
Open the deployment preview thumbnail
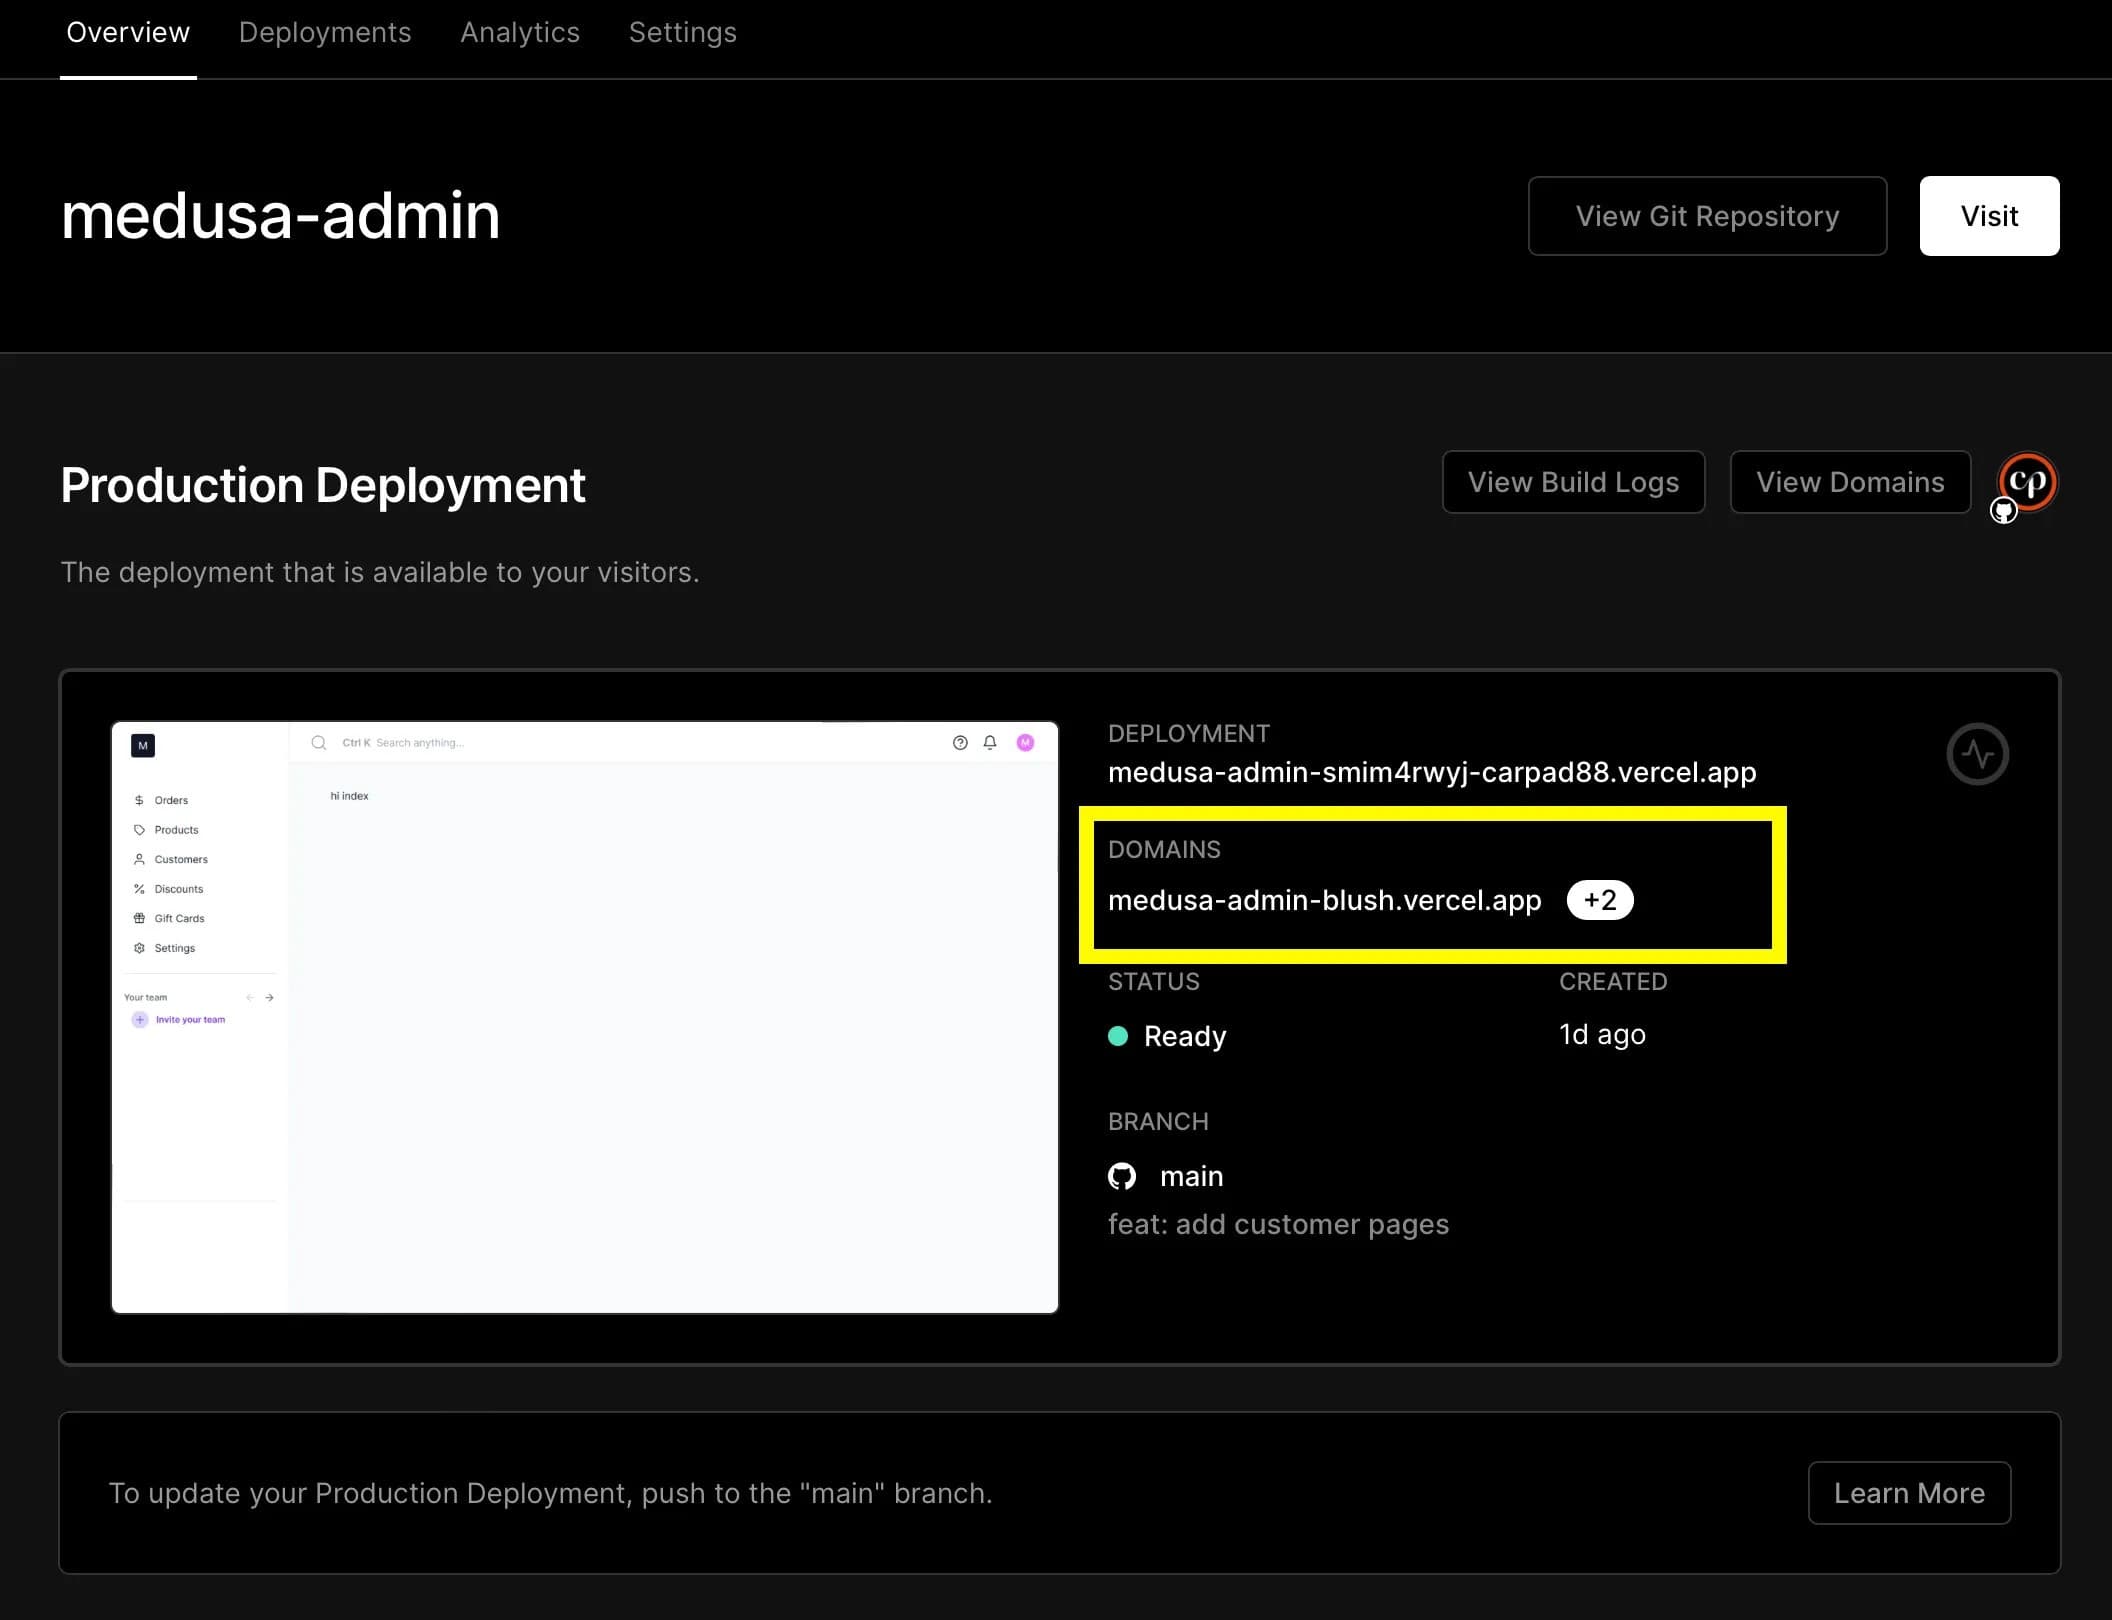(585, 1017)
